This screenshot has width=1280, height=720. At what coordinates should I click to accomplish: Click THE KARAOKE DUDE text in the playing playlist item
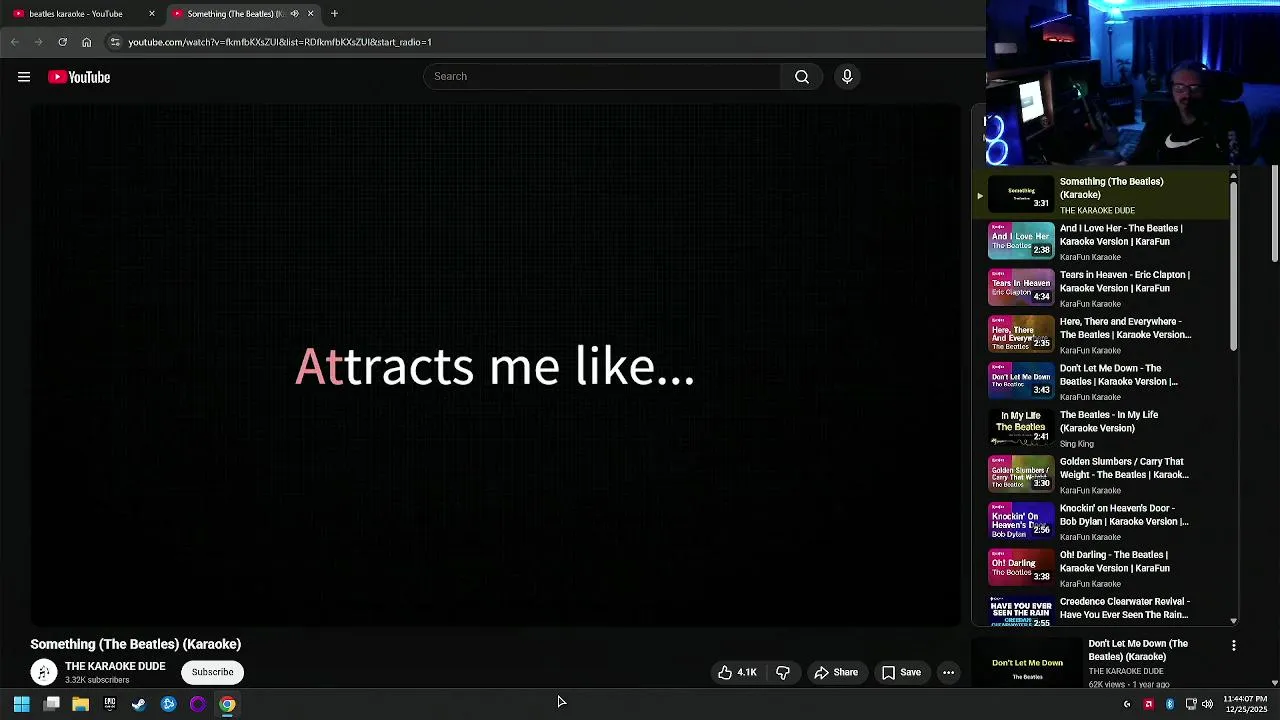[x=1097, y=211]
